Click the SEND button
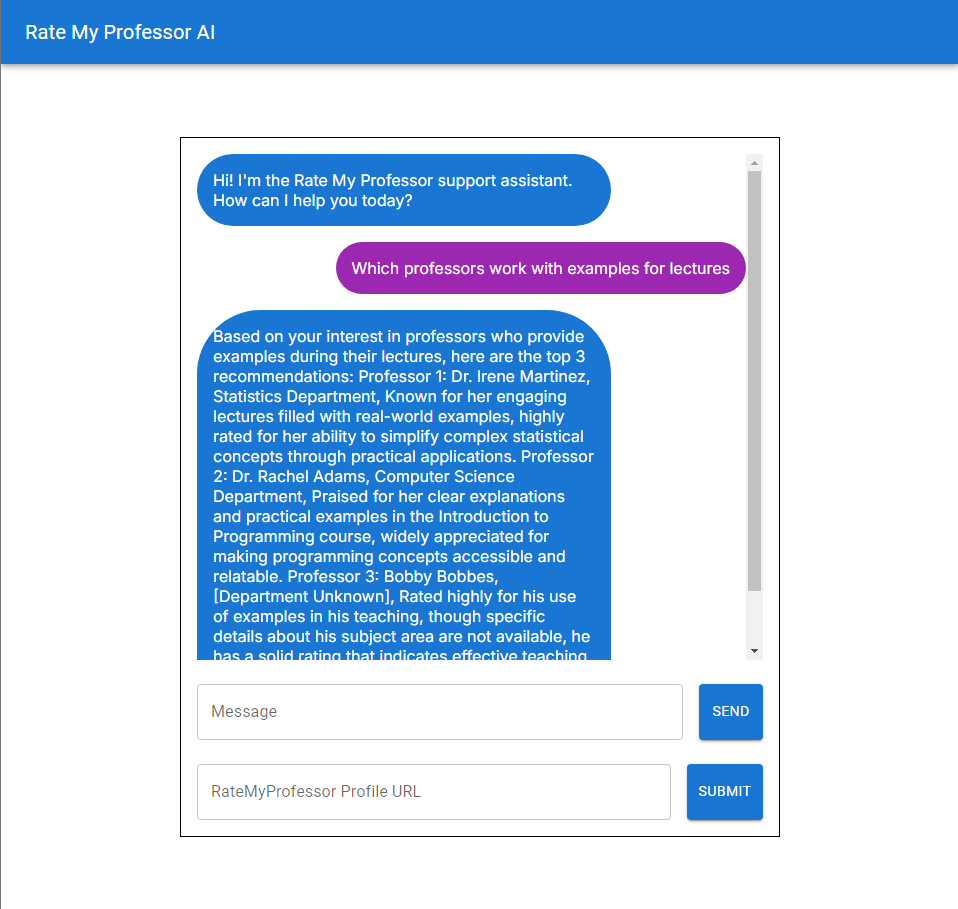 [x=730, y=712]
